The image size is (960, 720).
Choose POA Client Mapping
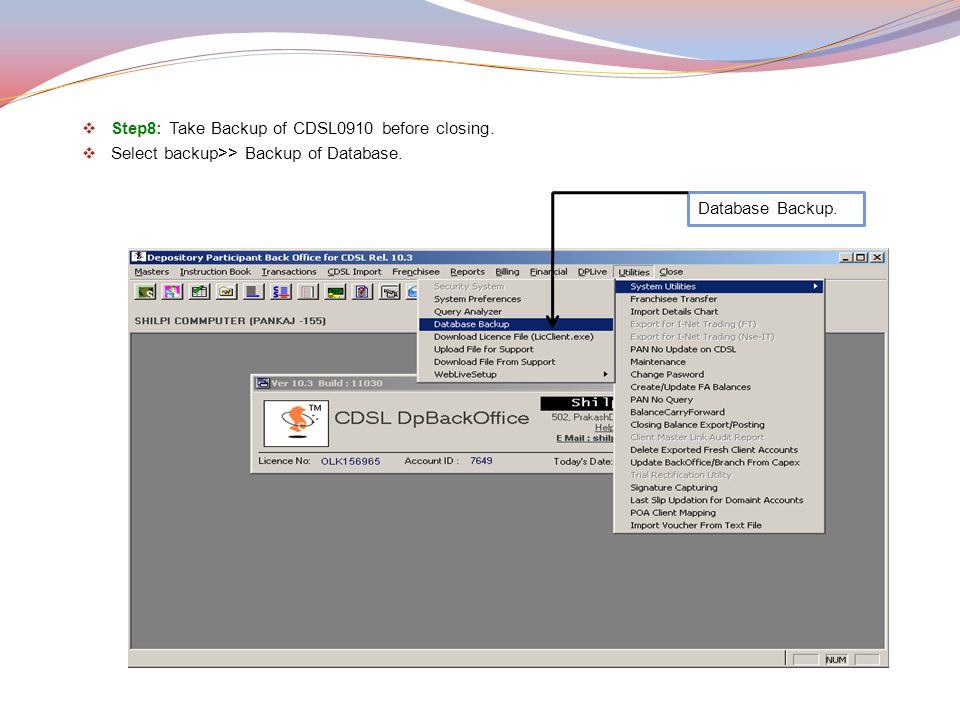(x=719, y=513)
